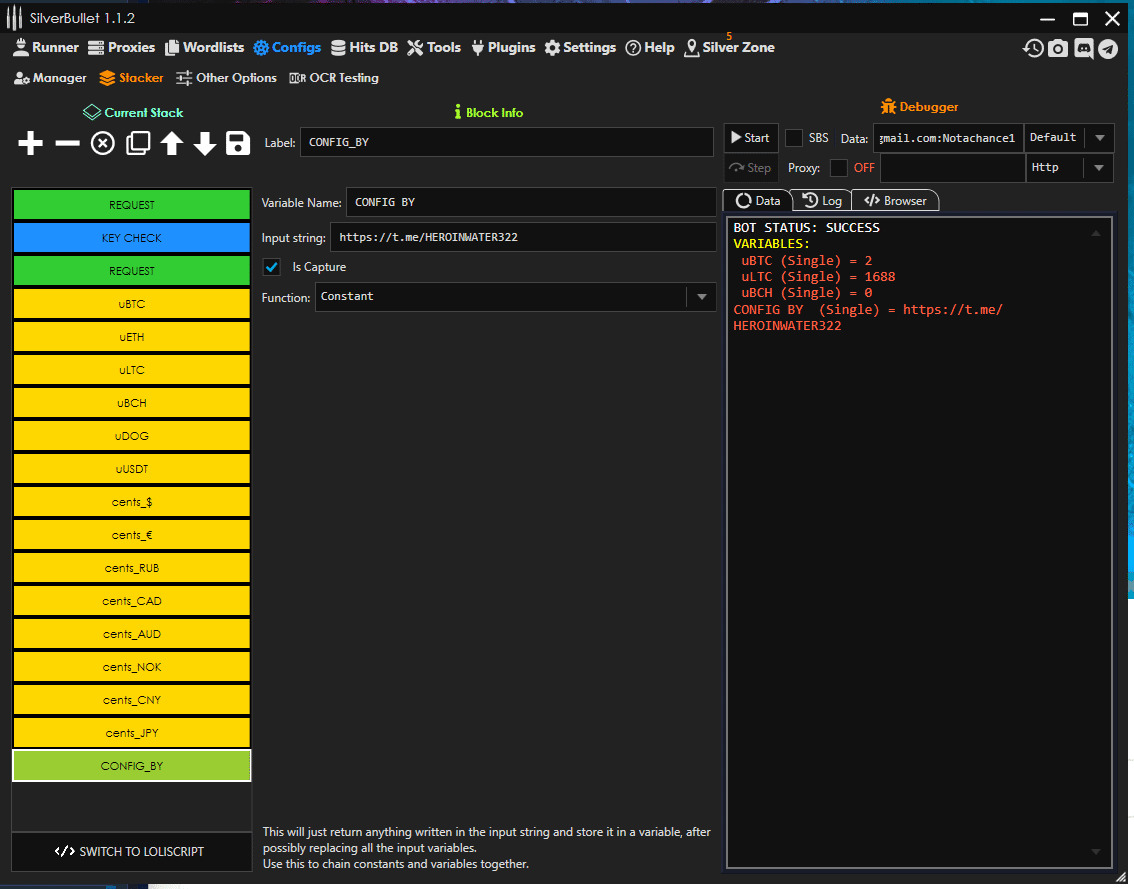Toggle the Proxy checkbox in the debugger
Image resolution: width=1134 pixels, height=889 pixels.
click(x=839, y=168)
